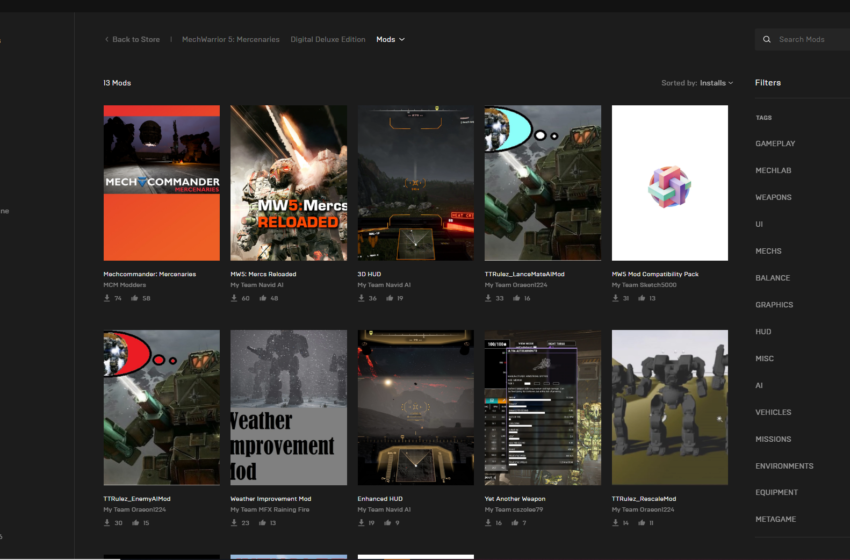Filter by MECHLAB tag
Viewport: 850px width, 560px height.
pyautogui.click(x=774, y=170)
